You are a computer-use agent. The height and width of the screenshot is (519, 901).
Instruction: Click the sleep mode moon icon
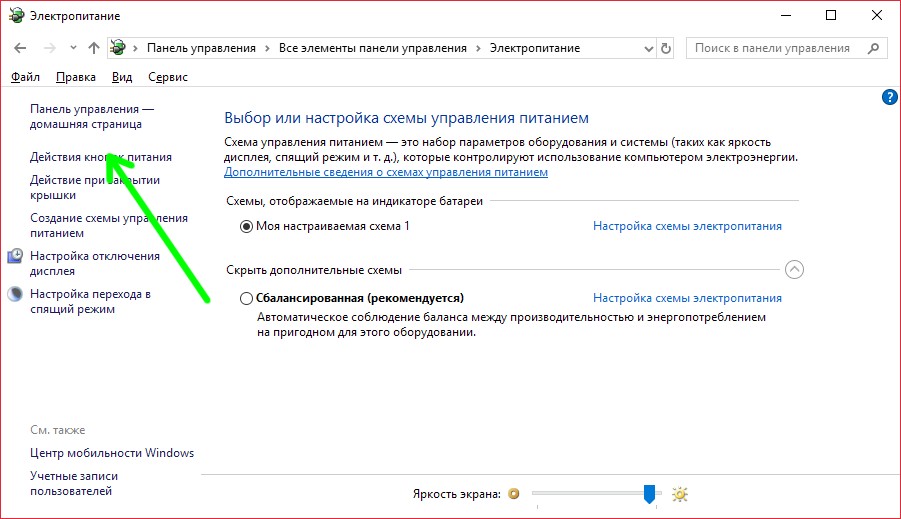pyautogui.click(x=16, y=294)
